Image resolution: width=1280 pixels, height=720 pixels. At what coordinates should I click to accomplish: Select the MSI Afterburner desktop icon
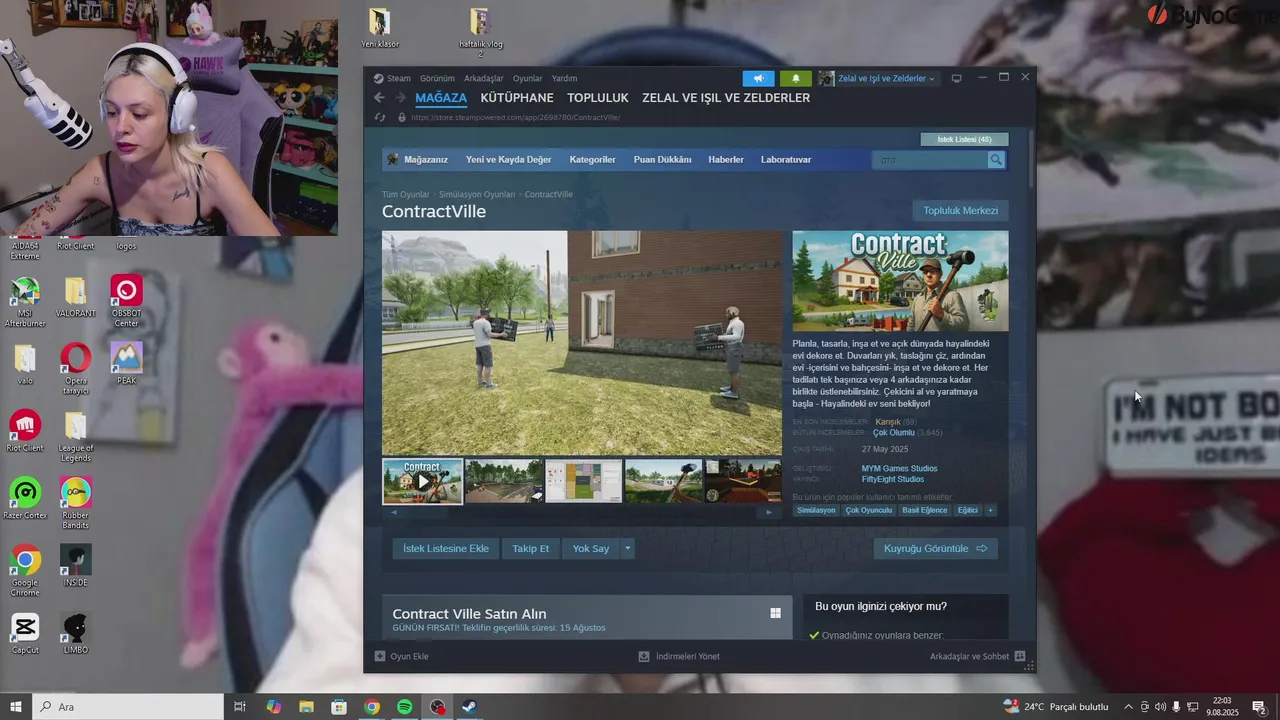(25, 301)
